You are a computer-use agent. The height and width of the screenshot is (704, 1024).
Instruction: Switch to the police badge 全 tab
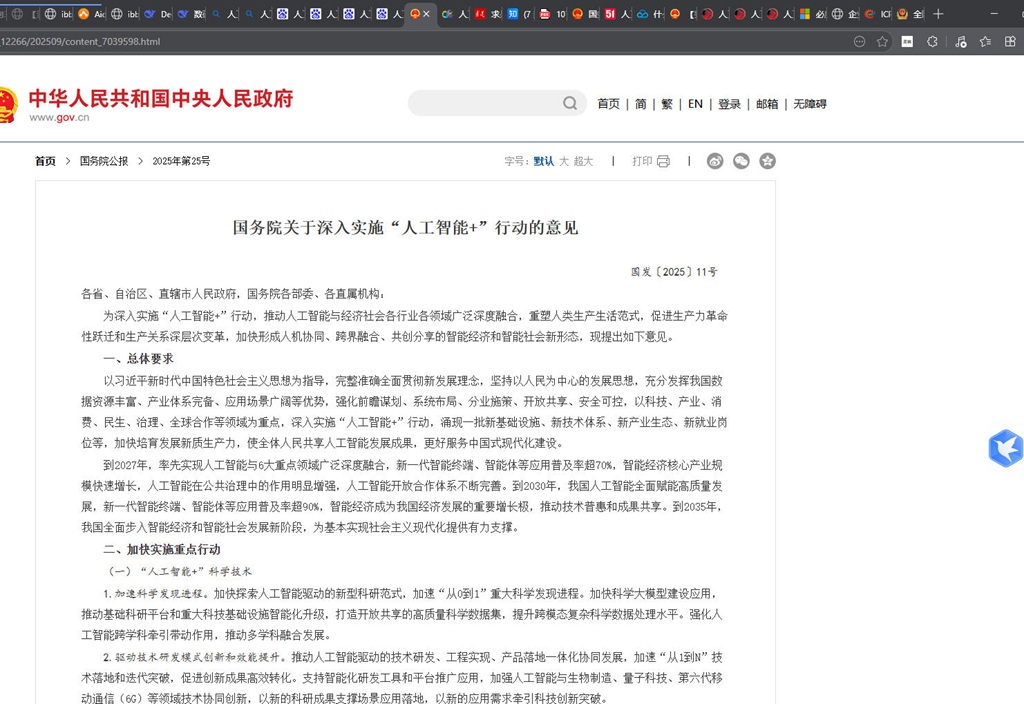(x=910, y=14)
